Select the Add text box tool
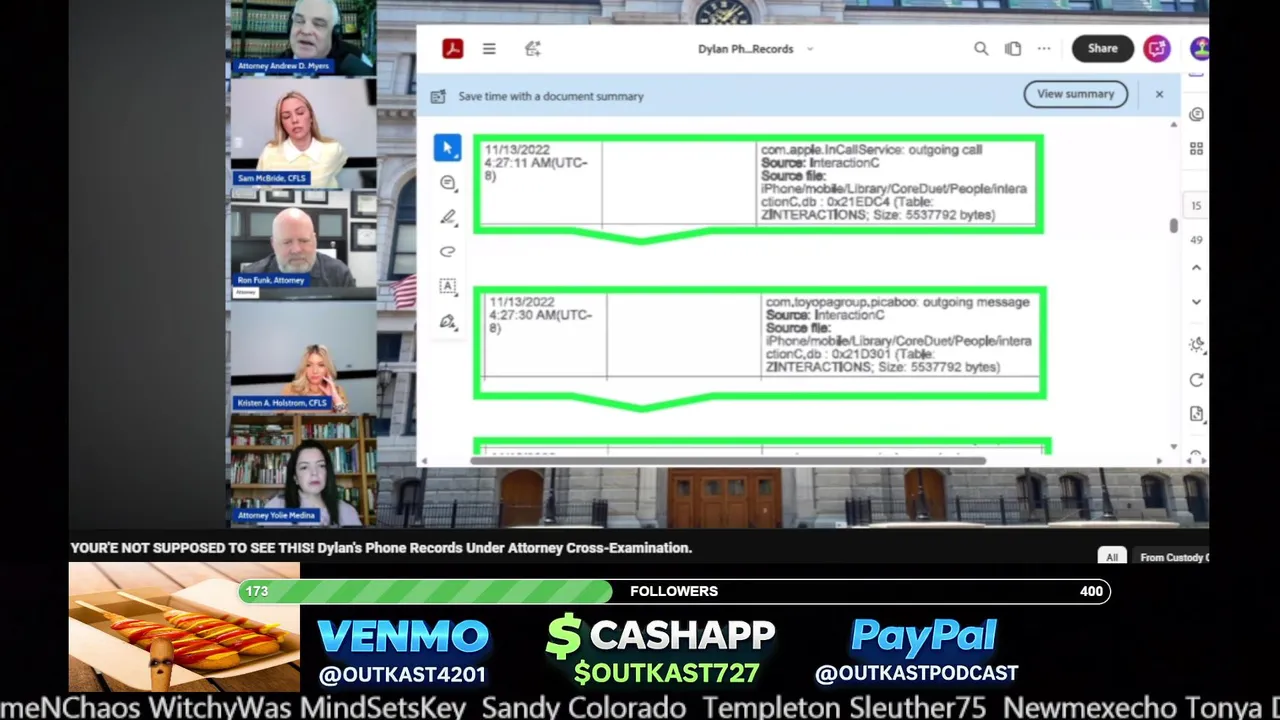The width and height of the screenshot is (1280, 720). 447,286
